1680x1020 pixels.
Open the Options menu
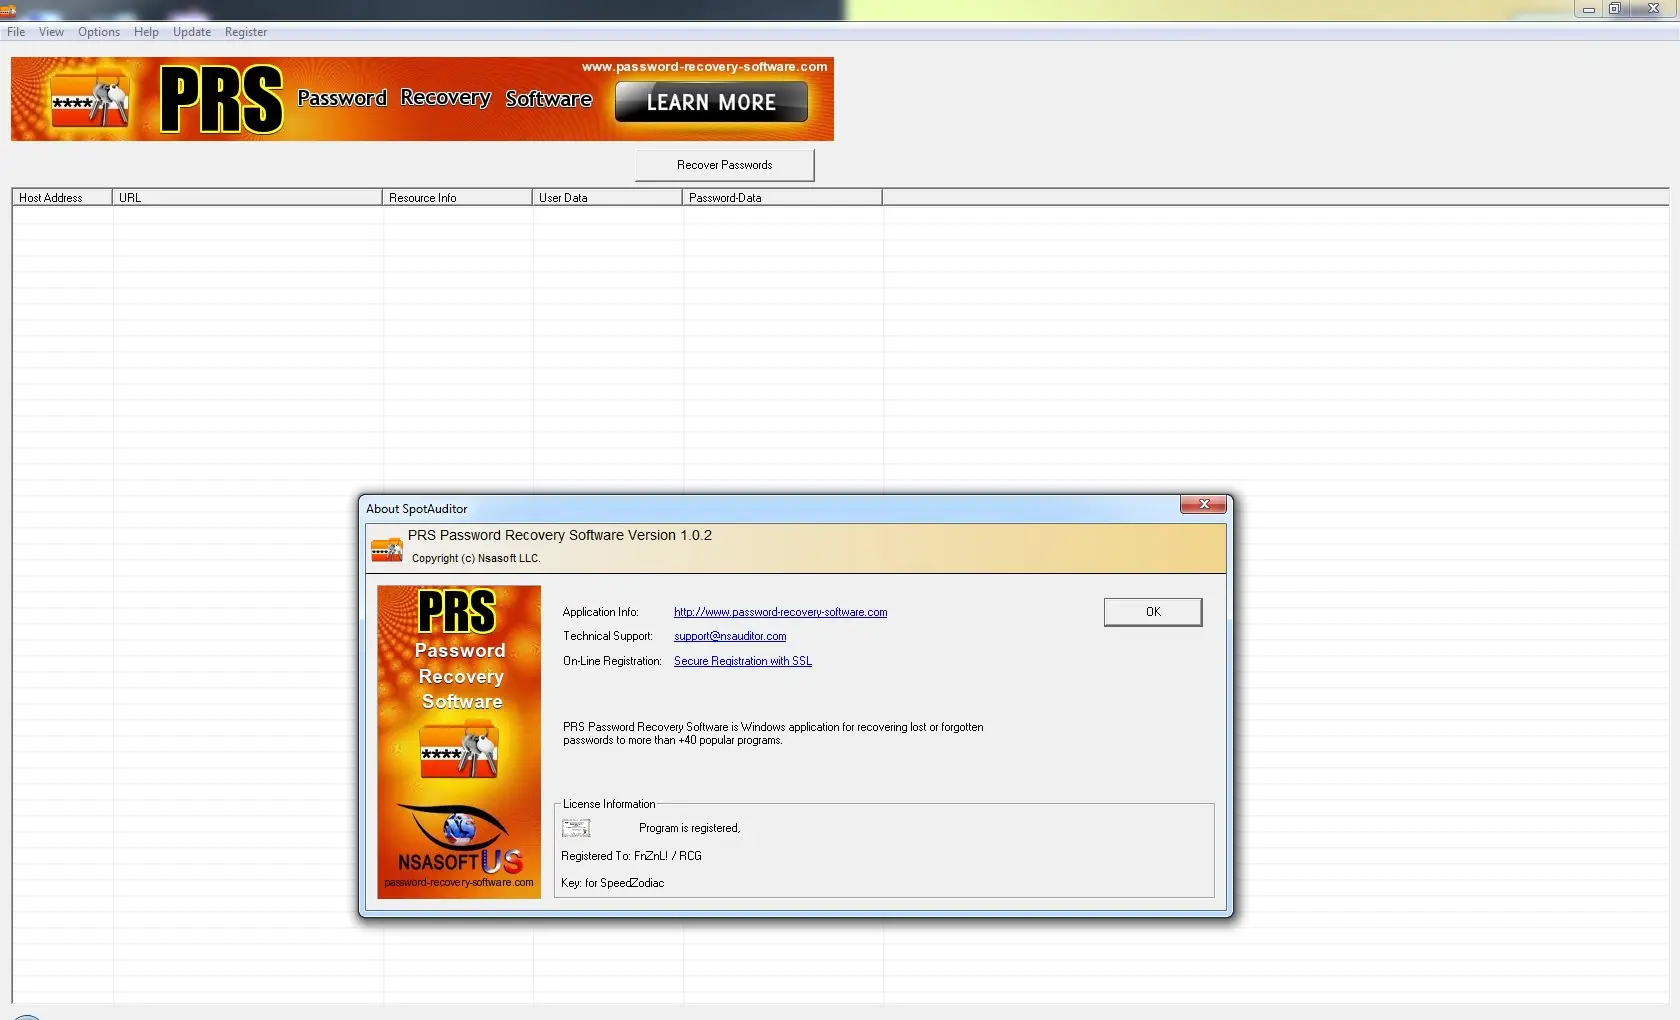pos(99,32)
